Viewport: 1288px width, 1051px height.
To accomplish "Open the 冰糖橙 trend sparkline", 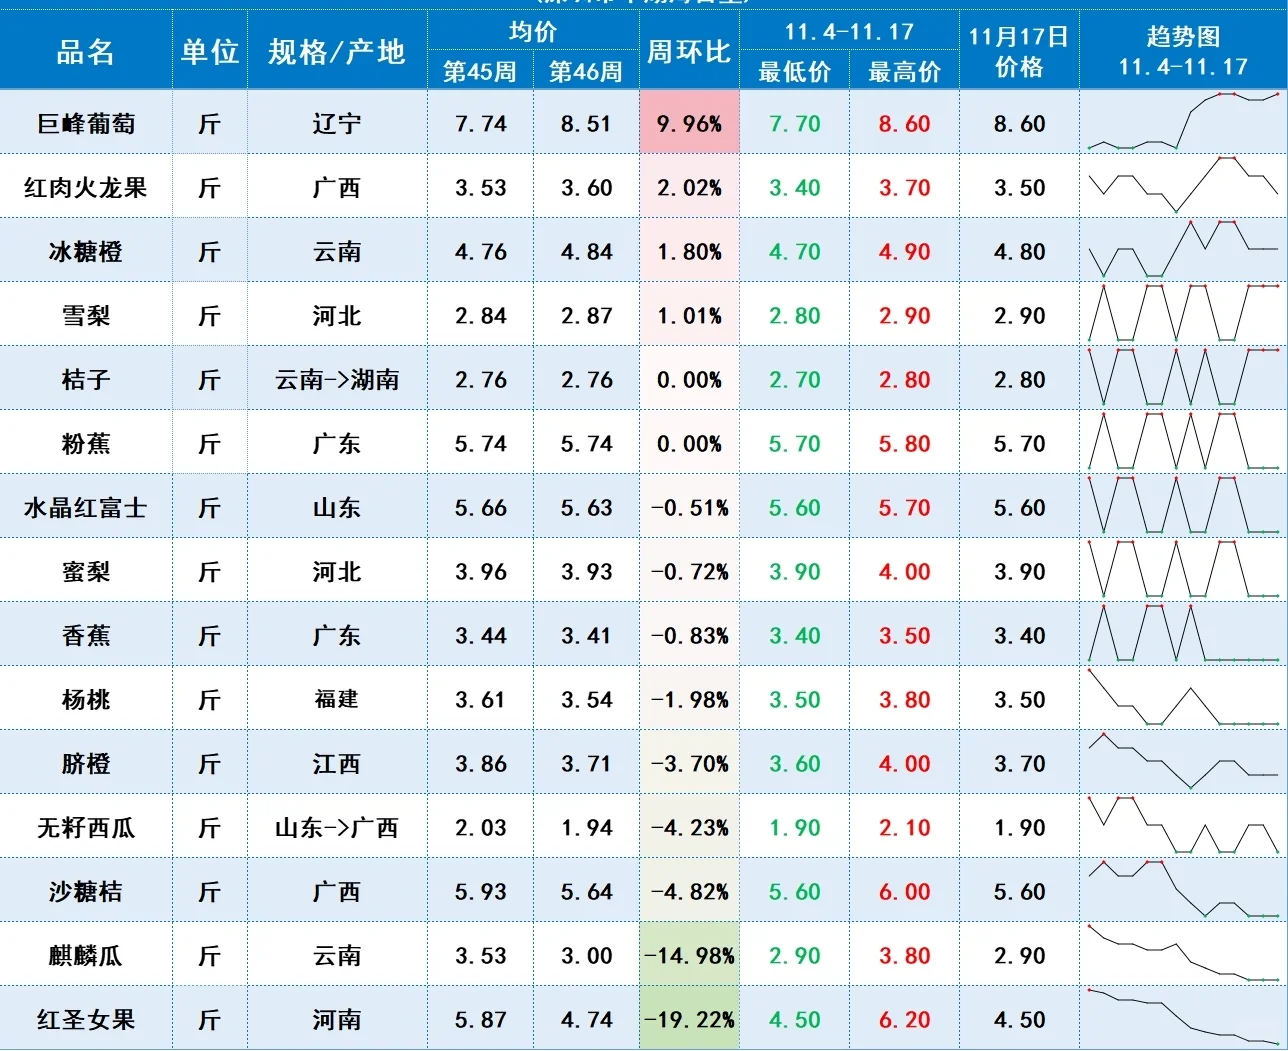I will pyautogui.click(x=1183, y=250).
